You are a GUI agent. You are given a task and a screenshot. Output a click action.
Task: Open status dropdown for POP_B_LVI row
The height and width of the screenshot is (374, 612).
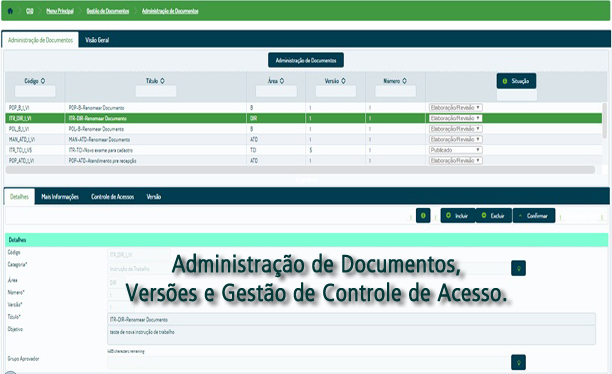coord(455,107)
